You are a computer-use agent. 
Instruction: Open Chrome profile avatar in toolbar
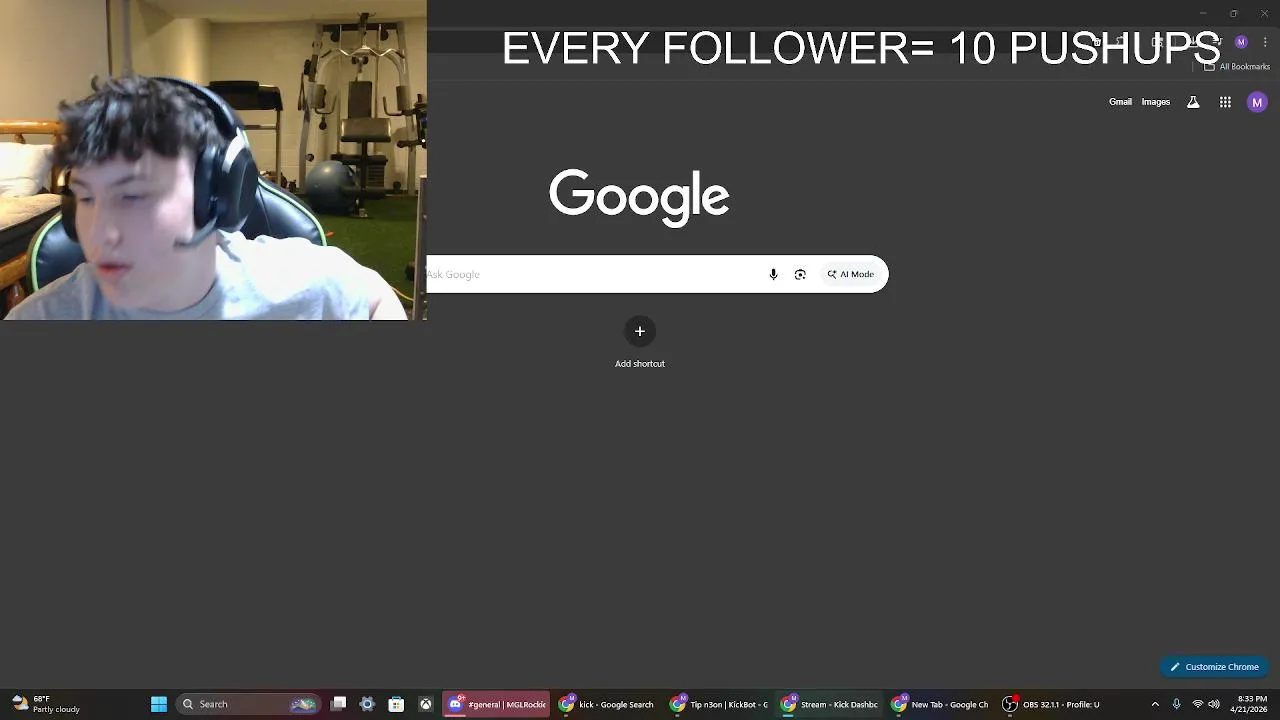1241,42
